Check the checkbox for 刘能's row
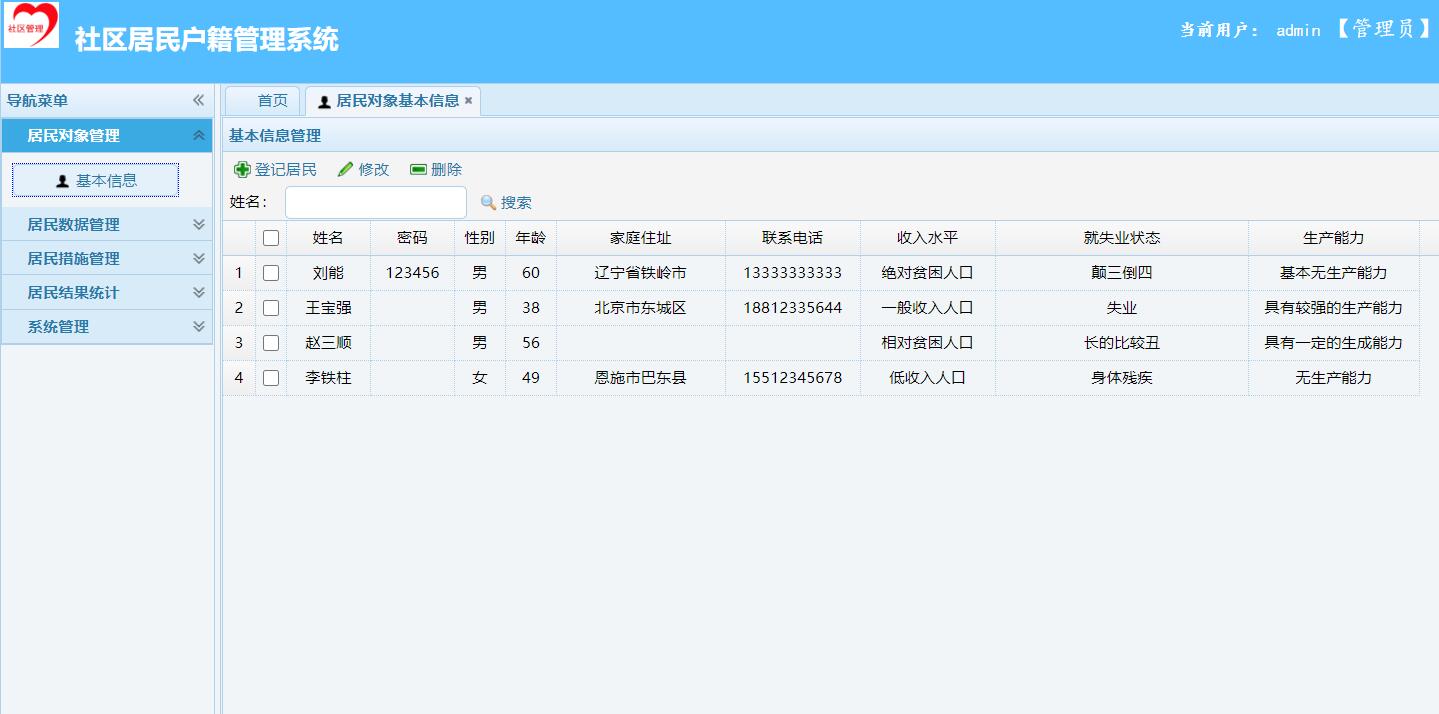The width and height of the screenshot is (1439, 714). click(x=271, y=272)
